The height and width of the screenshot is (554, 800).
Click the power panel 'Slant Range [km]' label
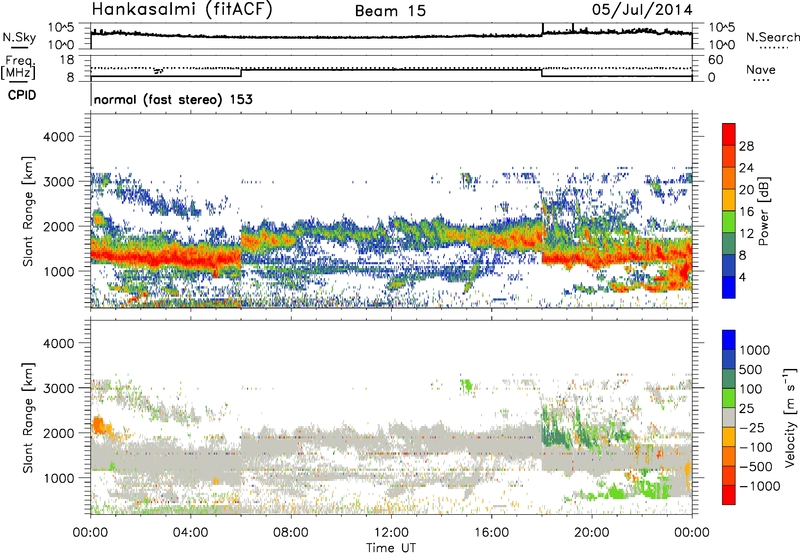[x=28, y=211]
